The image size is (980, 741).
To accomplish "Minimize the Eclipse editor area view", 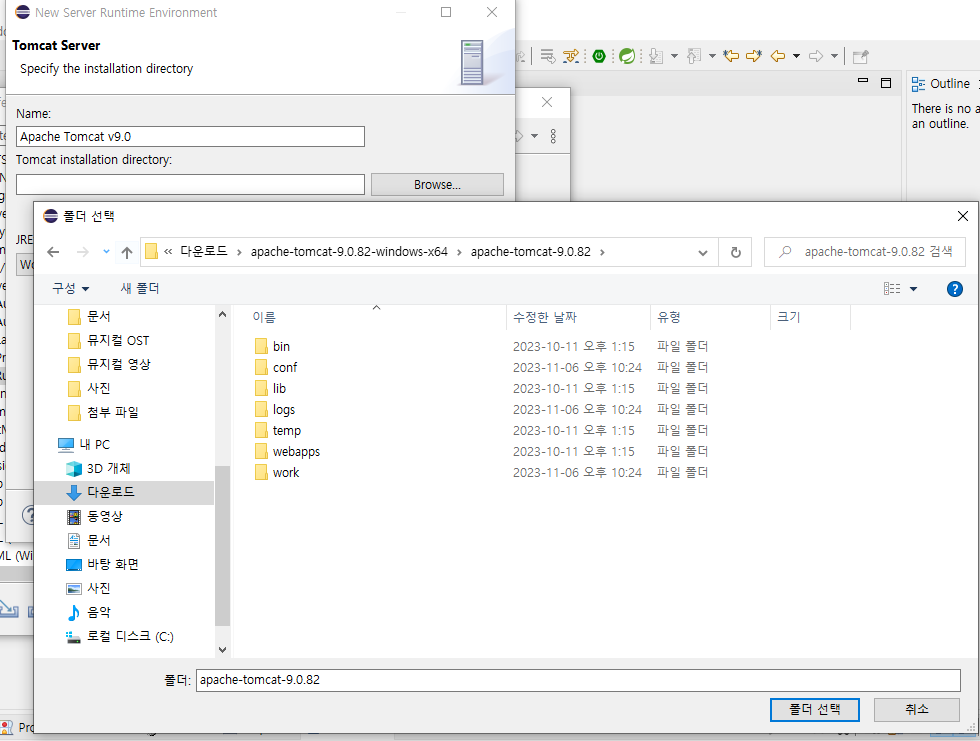I will click(863, 81).
